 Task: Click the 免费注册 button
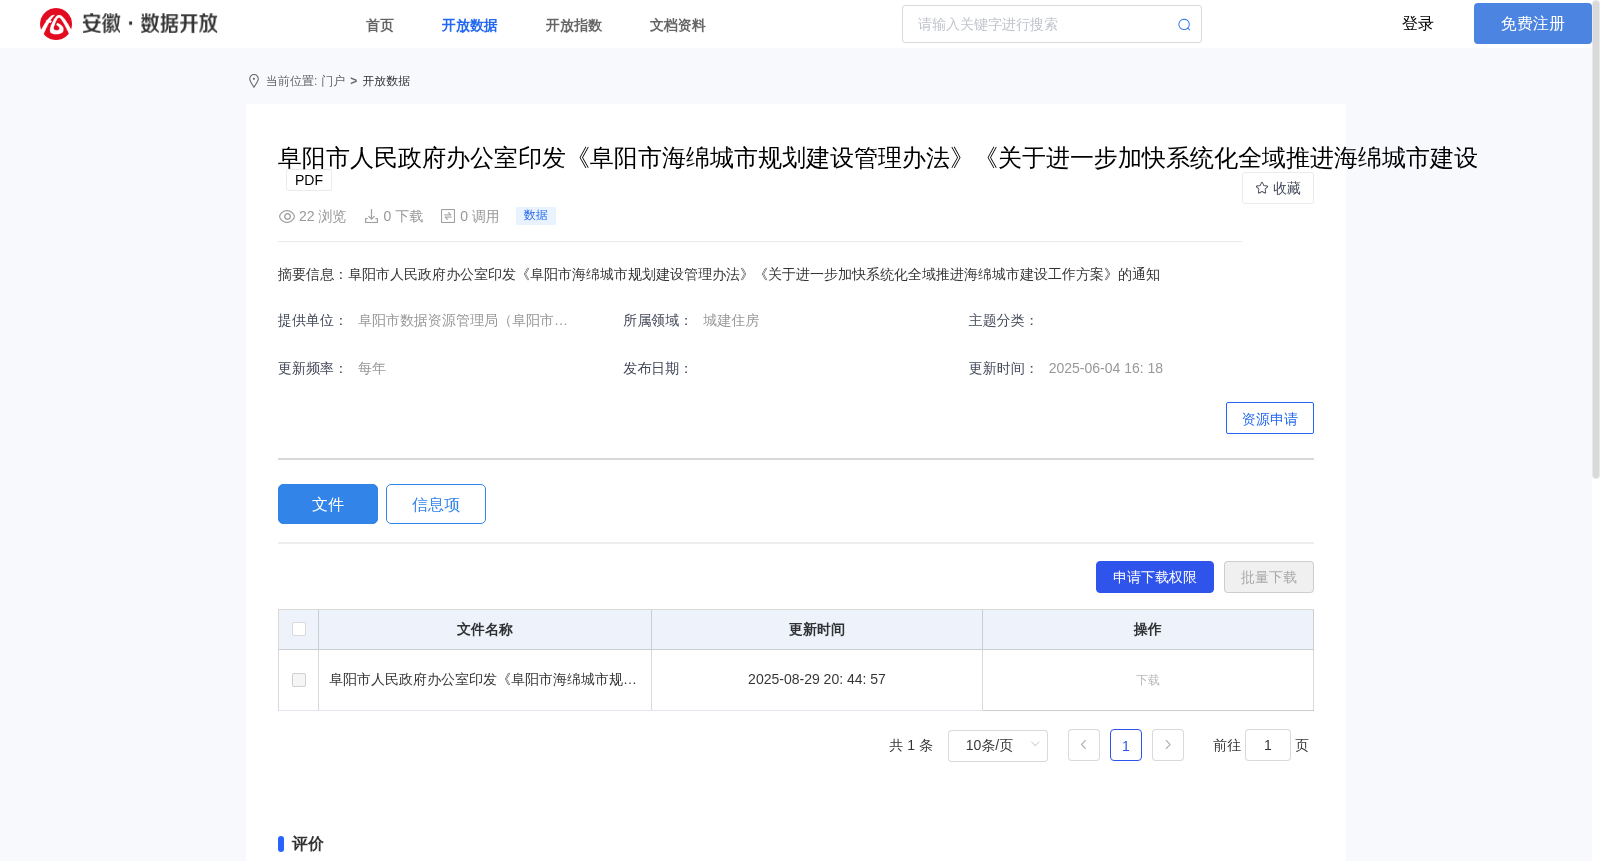pyautogui.click(x=1533, y=24)
